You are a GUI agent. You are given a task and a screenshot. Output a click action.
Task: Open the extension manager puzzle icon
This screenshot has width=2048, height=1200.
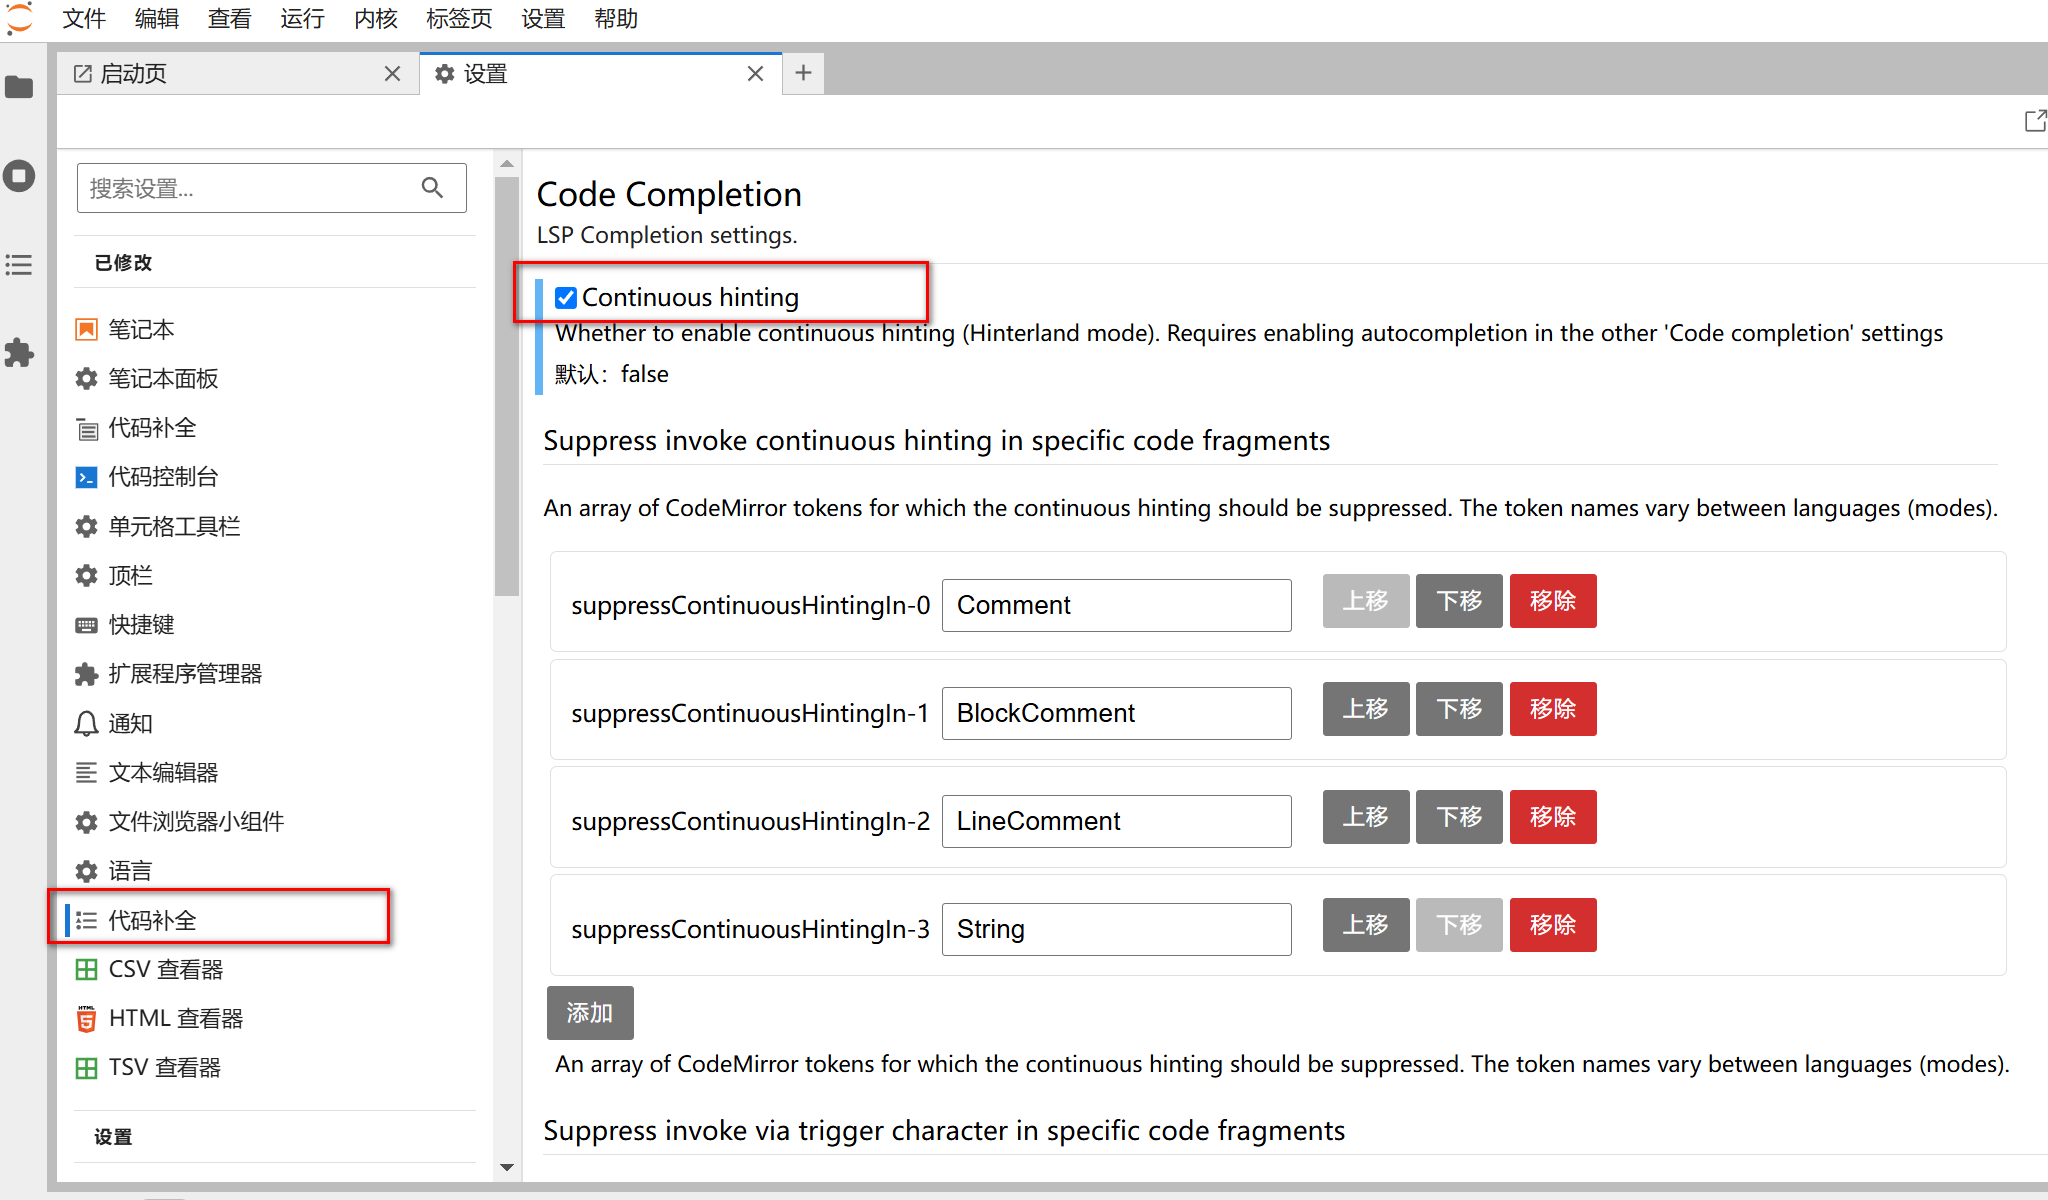[19, 353]
